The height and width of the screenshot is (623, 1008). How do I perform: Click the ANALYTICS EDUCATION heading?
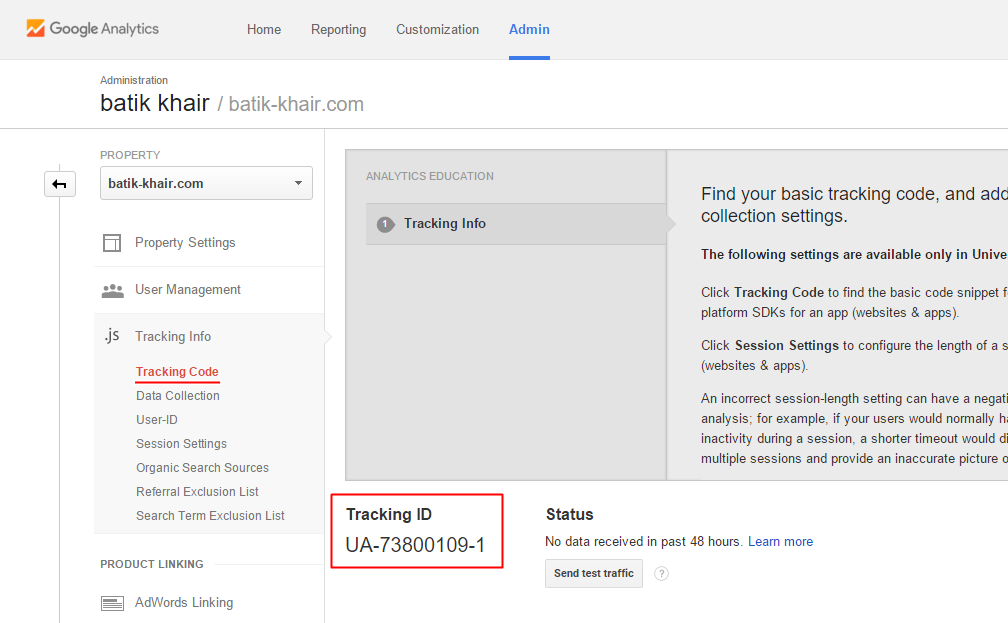pos(429,176)
